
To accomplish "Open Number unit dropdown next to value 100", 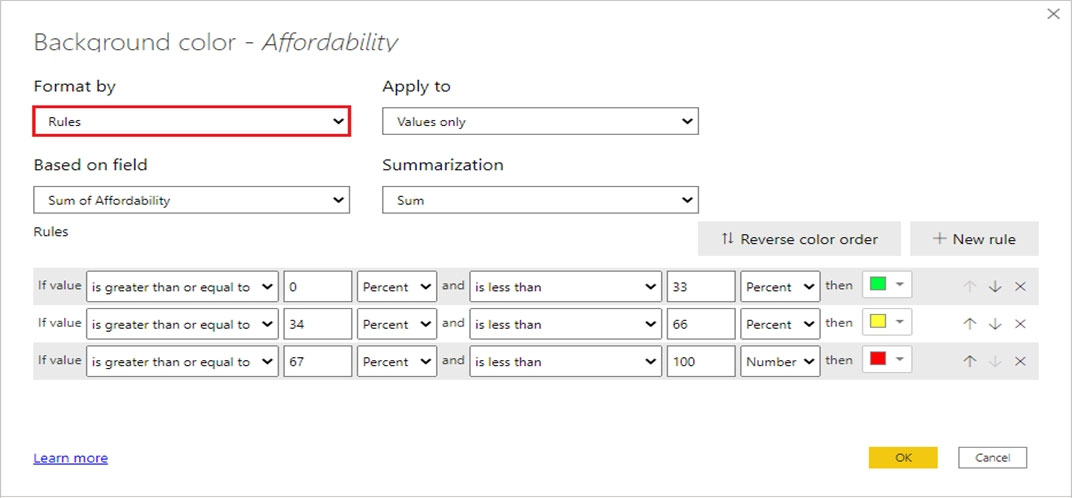I will [x=780, y=361].
